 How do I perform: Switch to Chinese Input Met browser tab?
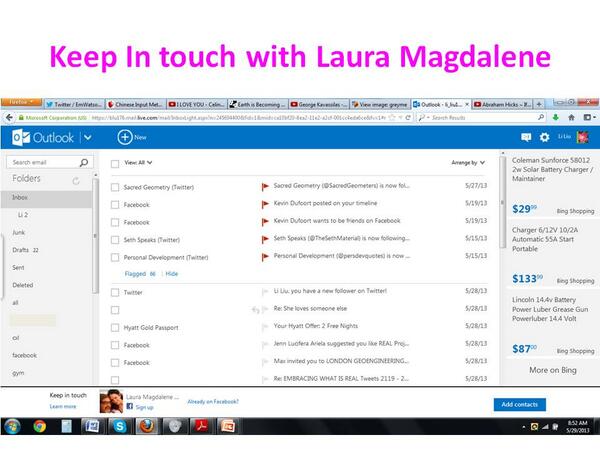tap(135, 104)
